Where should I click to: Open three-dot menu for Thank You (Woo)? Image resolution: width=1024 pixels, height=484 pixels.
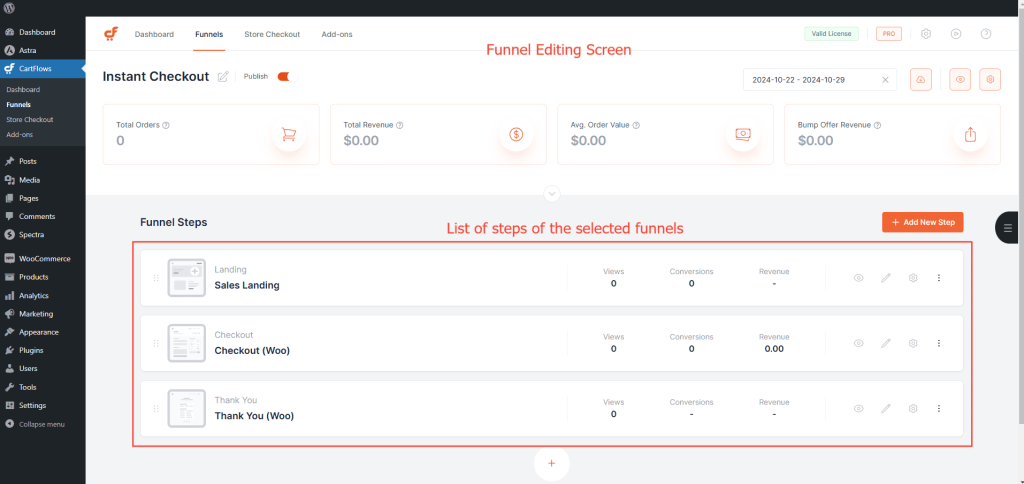(x=939, y=408)
